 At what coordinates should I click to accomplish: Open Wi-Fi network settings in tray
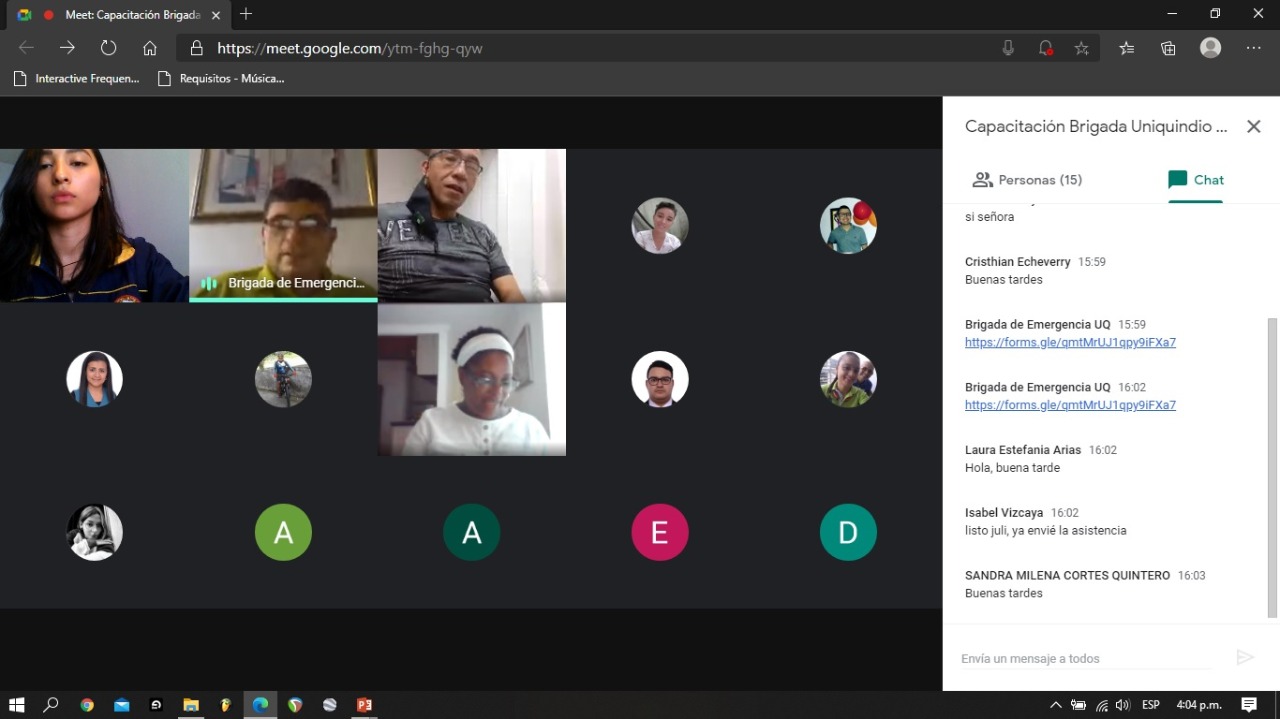click(1101, 705)
